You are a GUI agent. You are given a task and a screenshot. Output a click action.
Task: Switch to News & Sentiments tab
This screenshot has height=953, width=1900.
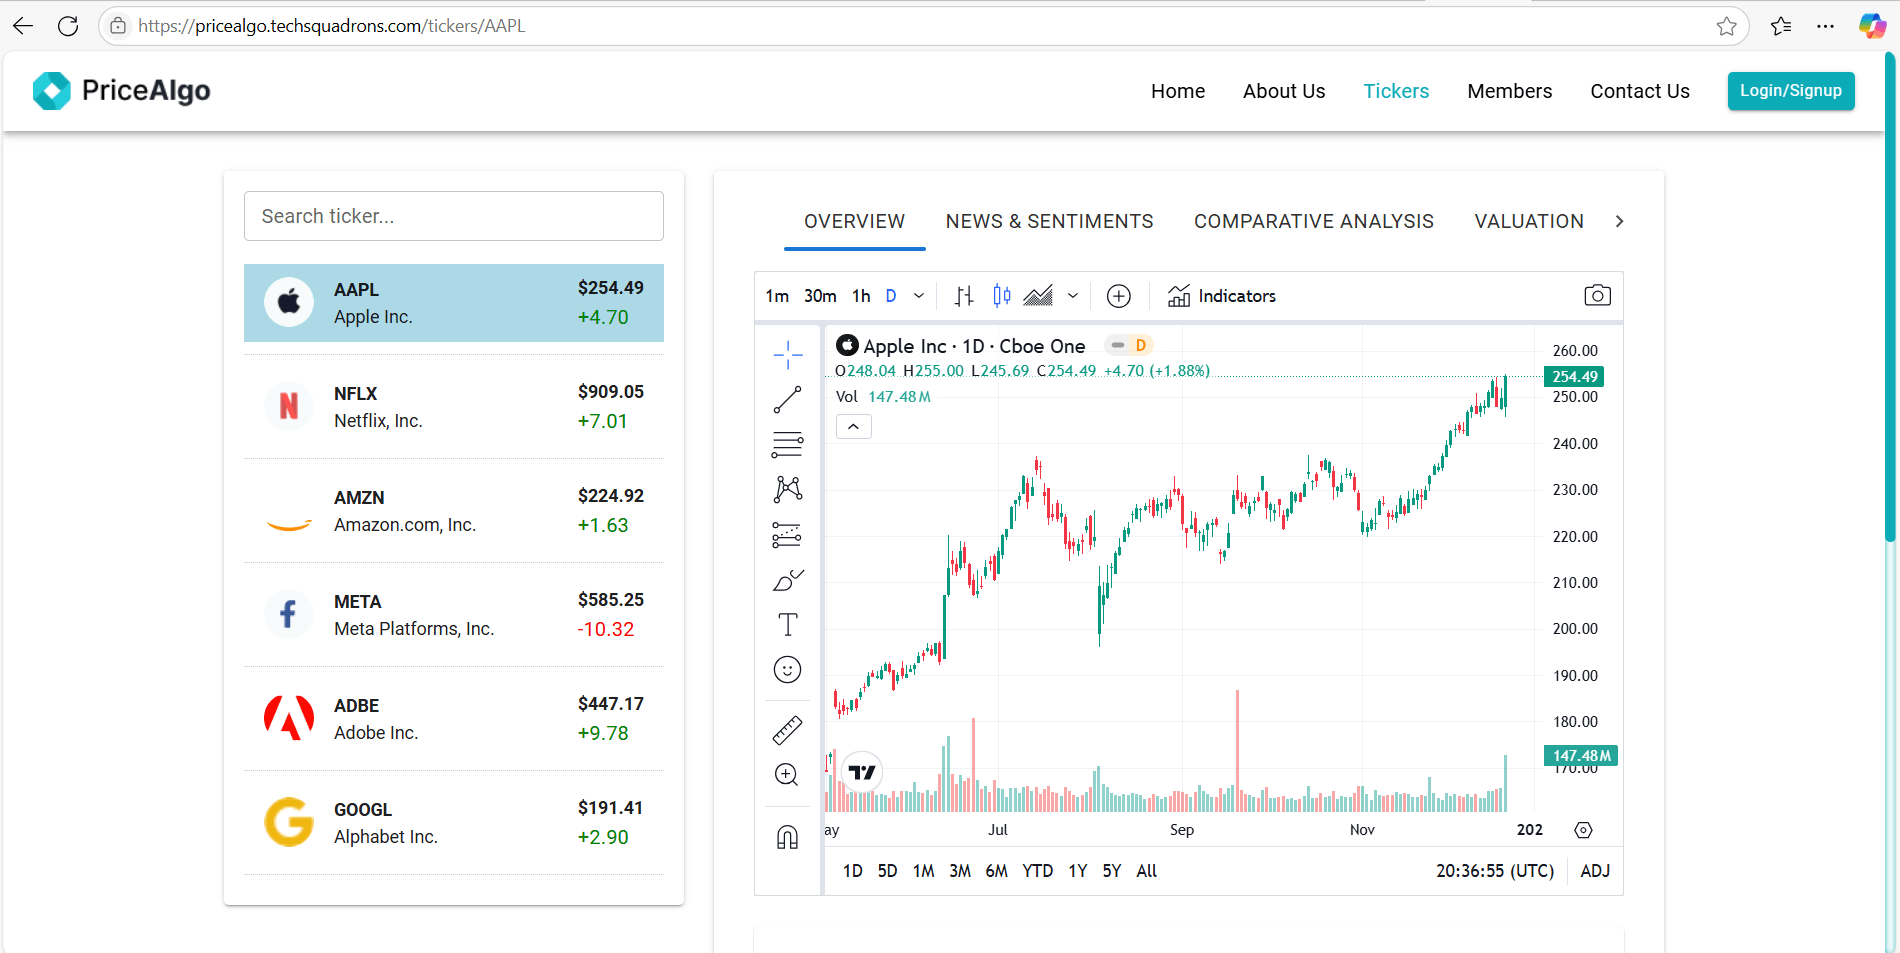tap(1049, 221)
